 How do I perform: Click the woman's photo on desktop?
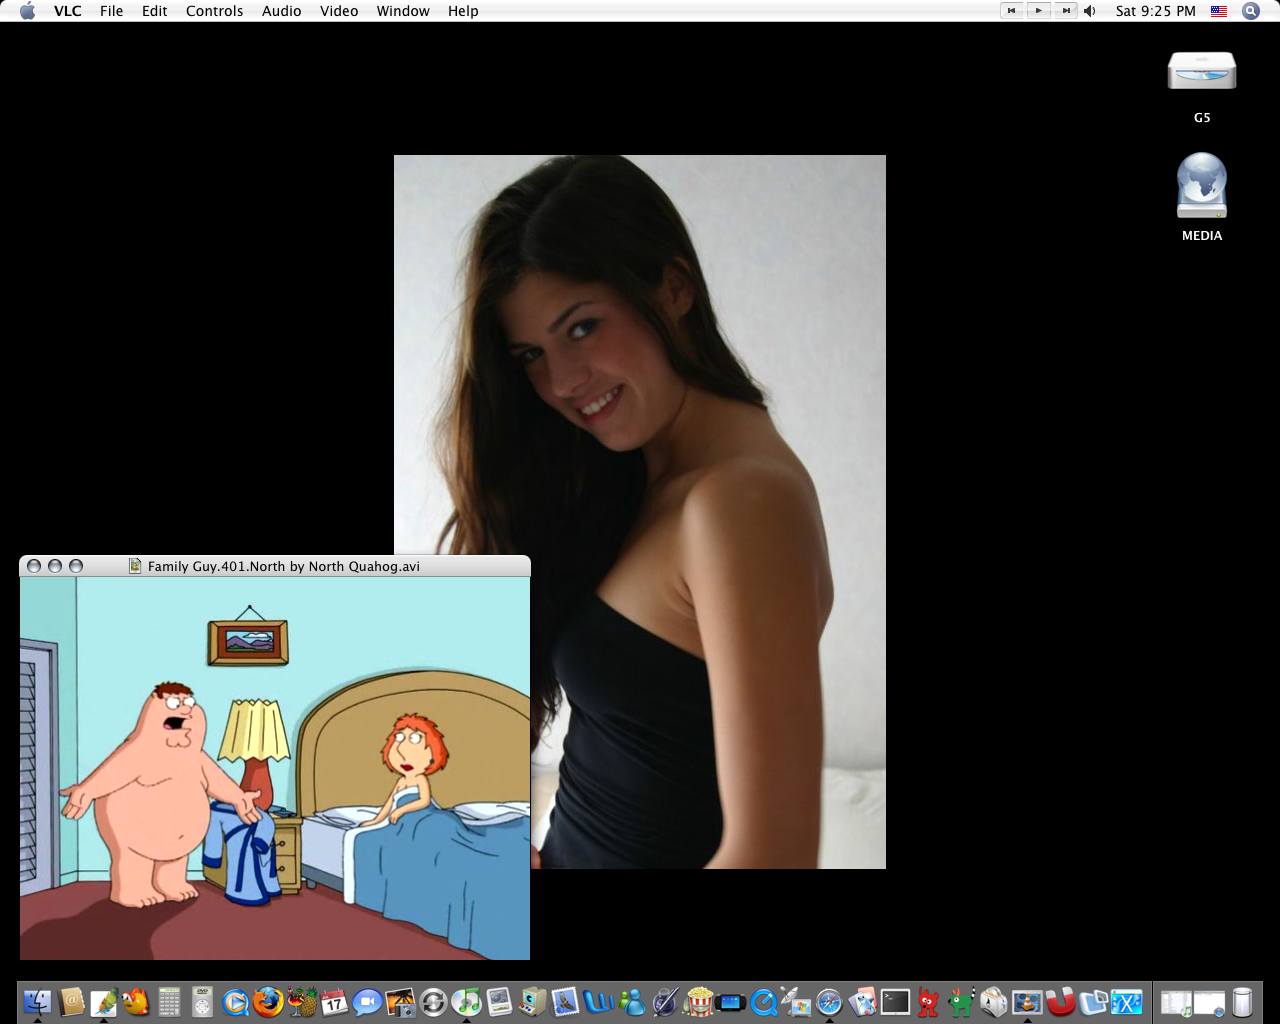click(x=640, y=512)
